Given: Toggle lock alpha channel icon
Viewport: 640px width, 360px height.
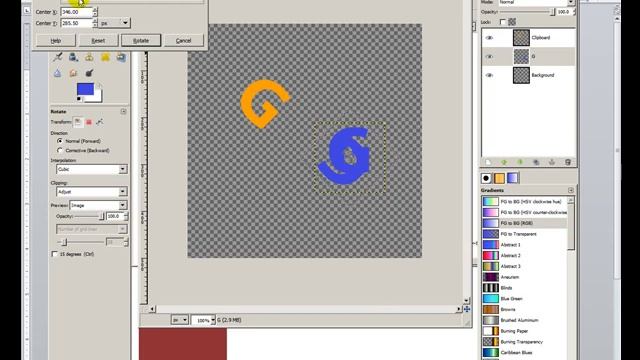Looking at the screenshot, I should tap(512, 22).
